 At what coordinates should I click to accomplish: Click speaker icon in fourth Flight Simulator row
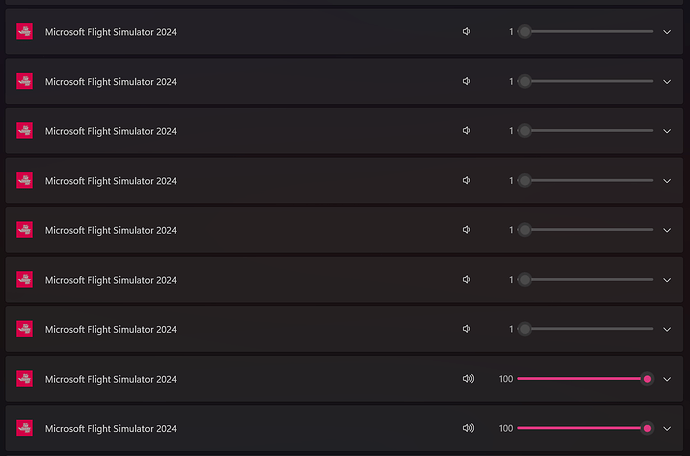coord(466,180)
